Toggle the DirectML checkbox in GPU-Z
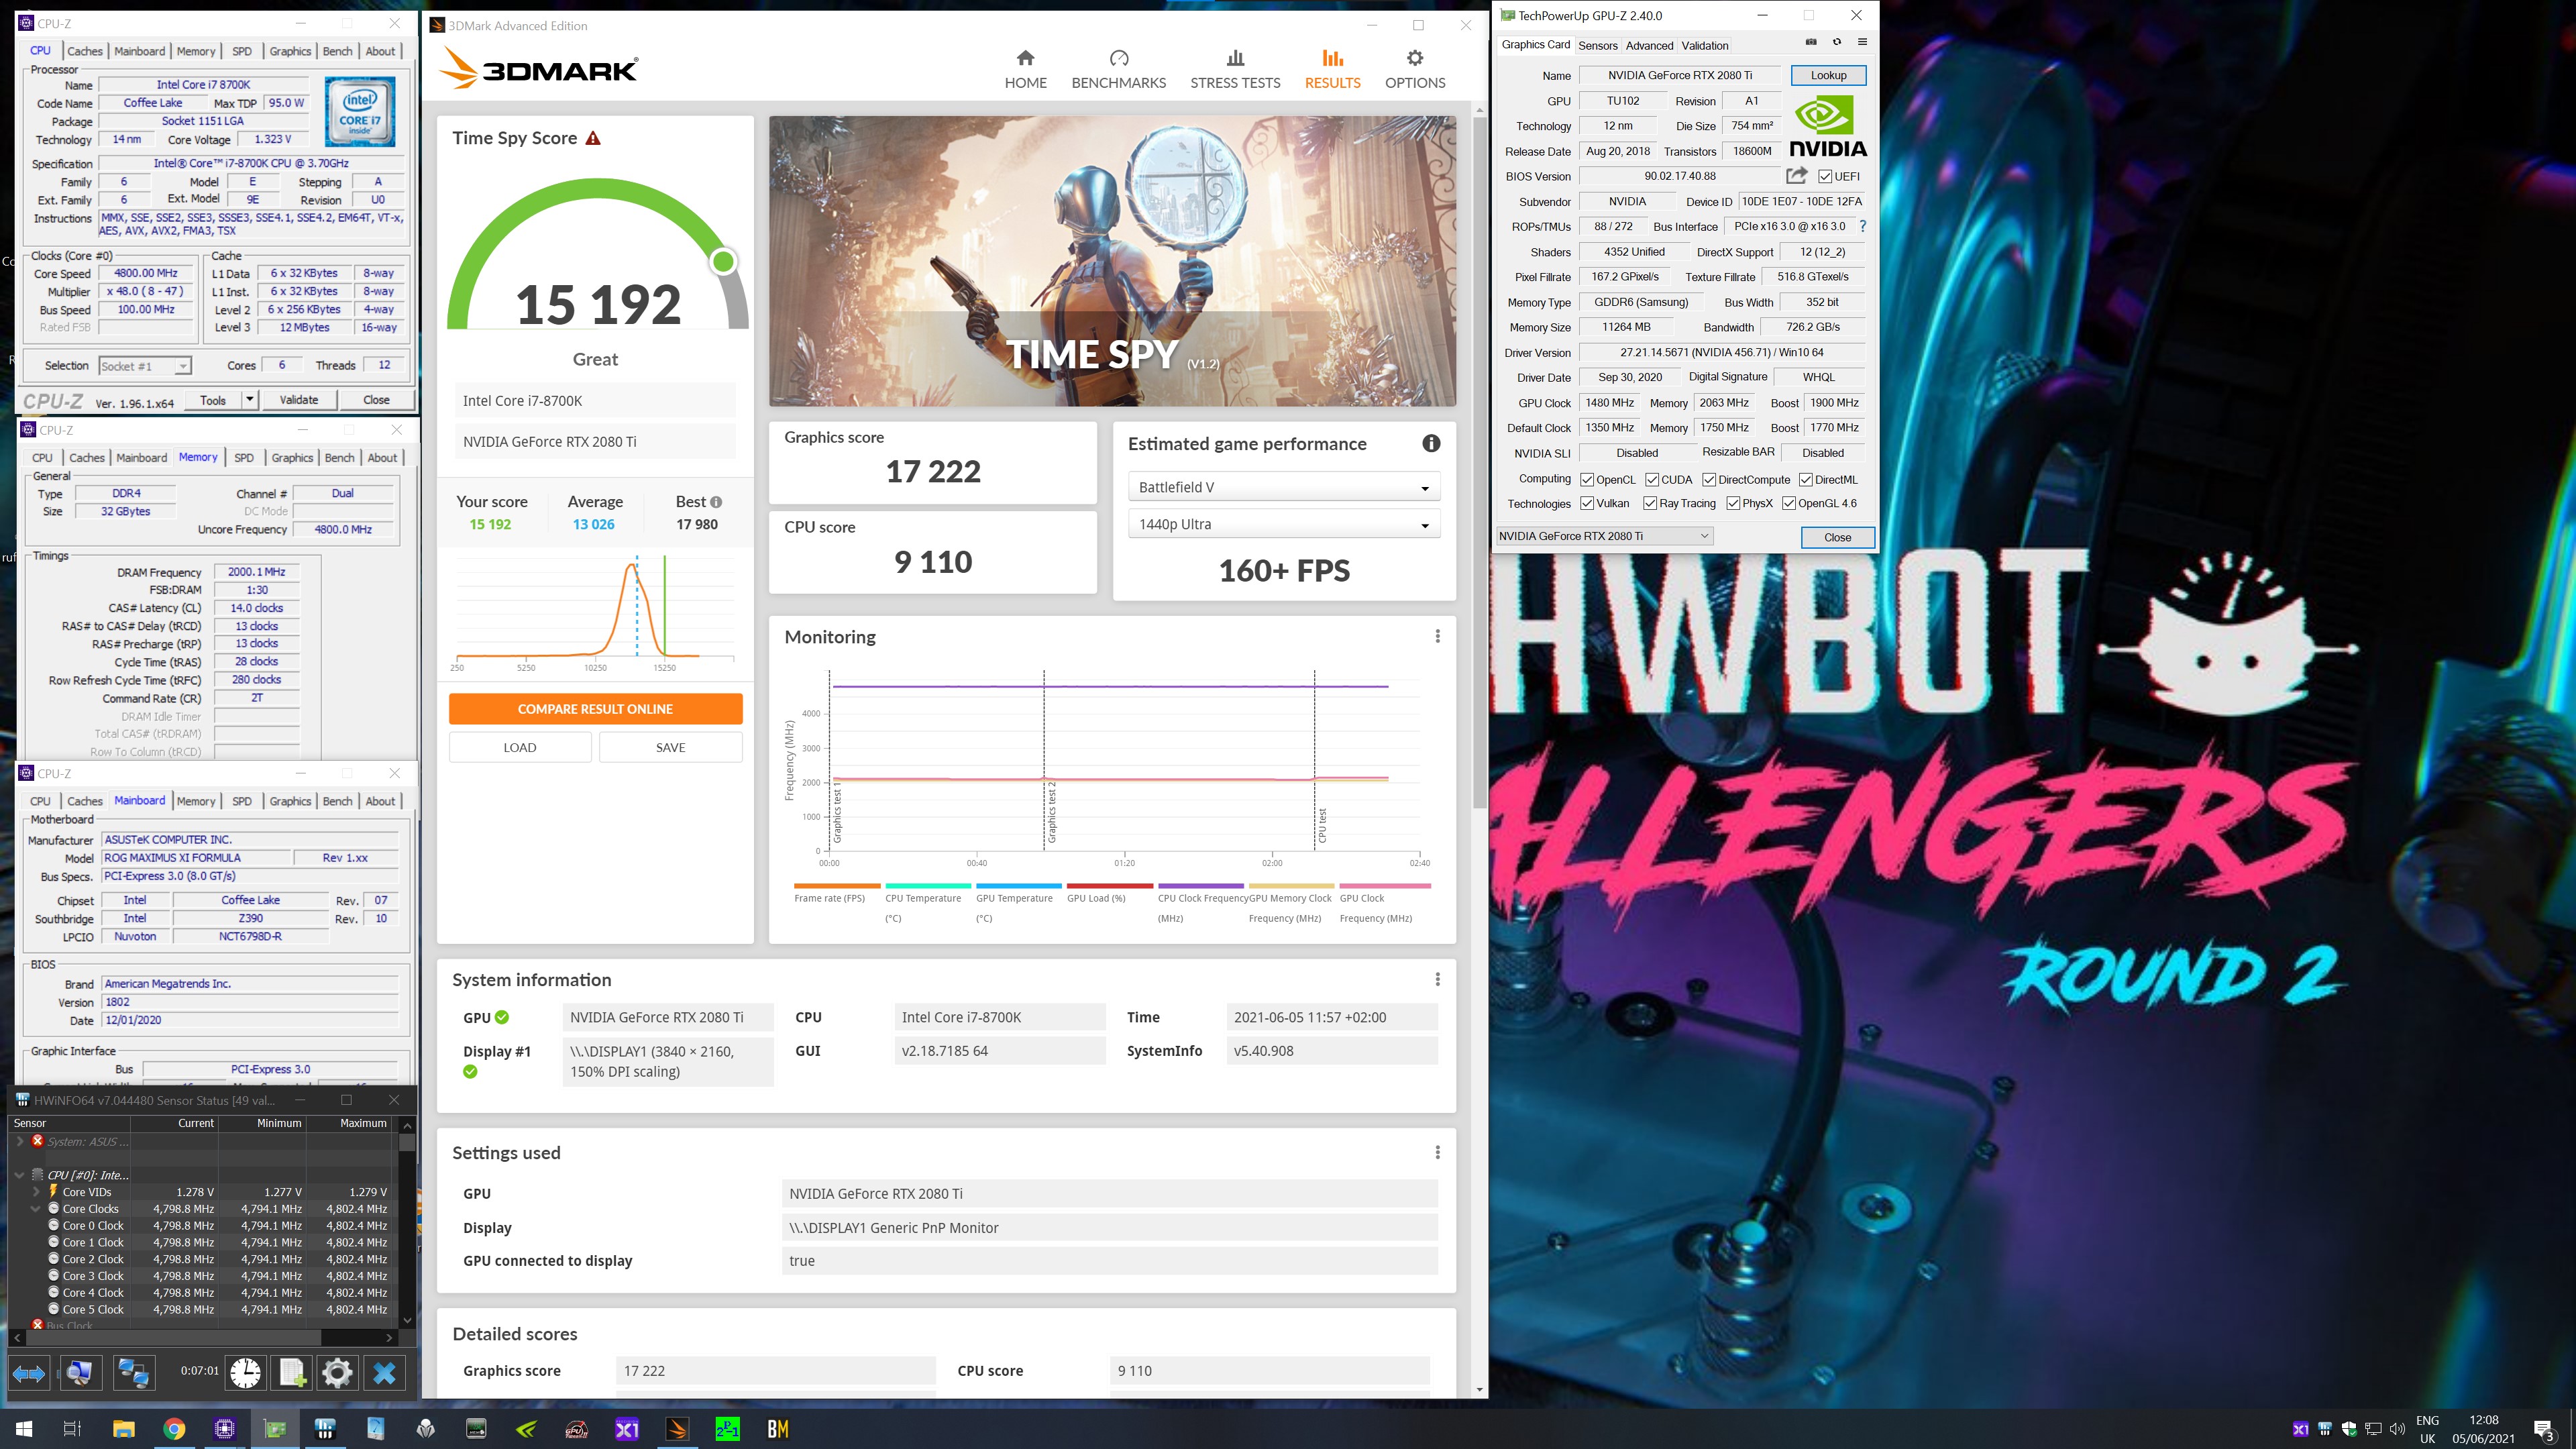The width and height of the screenshot is (2576, 1449). coord(1806,480)
